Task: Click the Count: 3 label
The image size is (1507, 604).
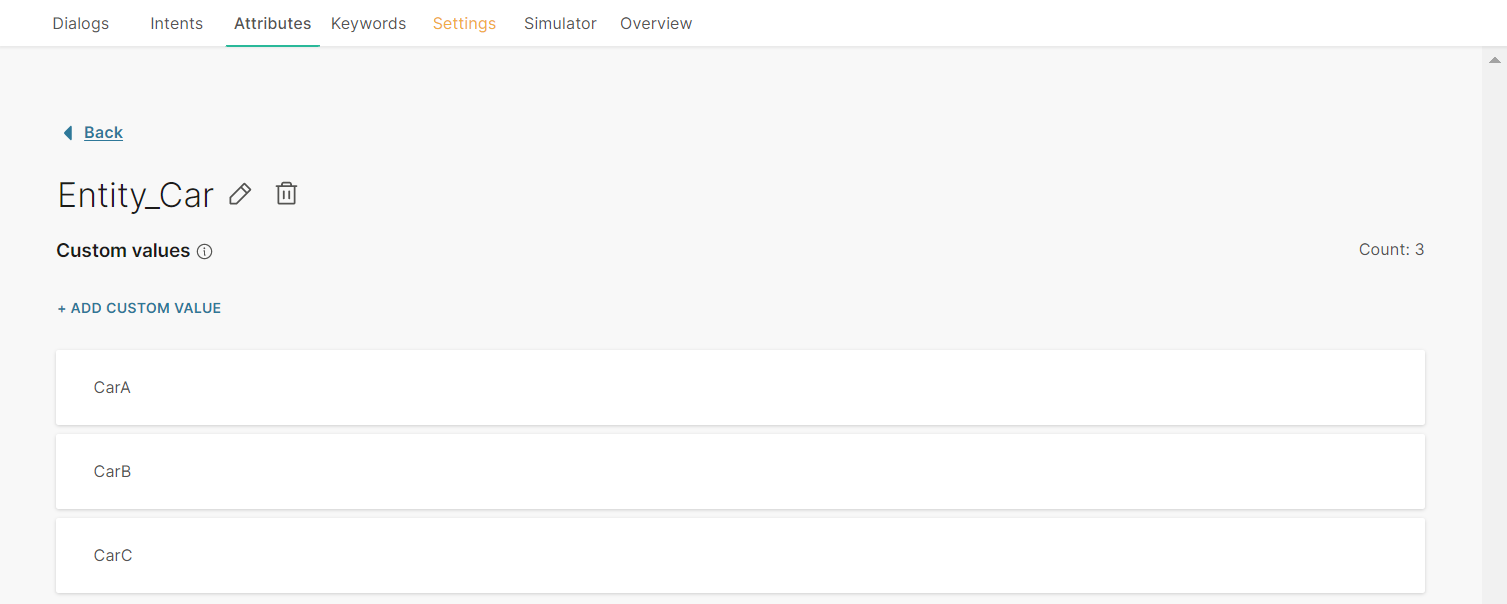Action: click(x=1391, y=249)
